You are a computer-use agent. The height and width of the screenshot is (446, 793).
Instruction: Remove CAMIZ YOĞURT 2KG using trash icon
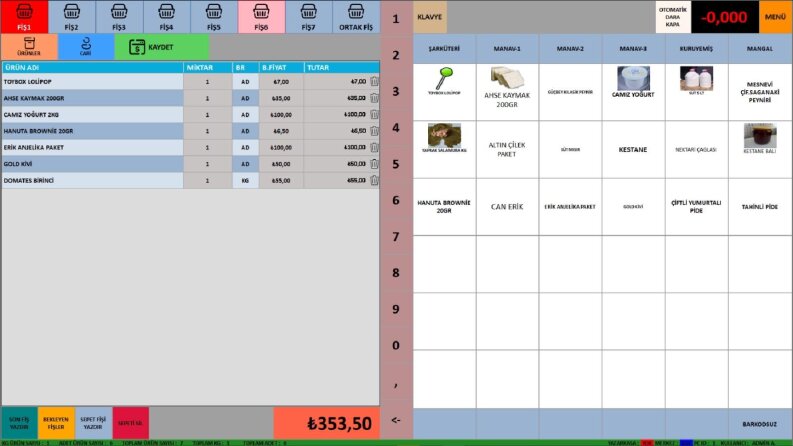[x=374, y=115]
